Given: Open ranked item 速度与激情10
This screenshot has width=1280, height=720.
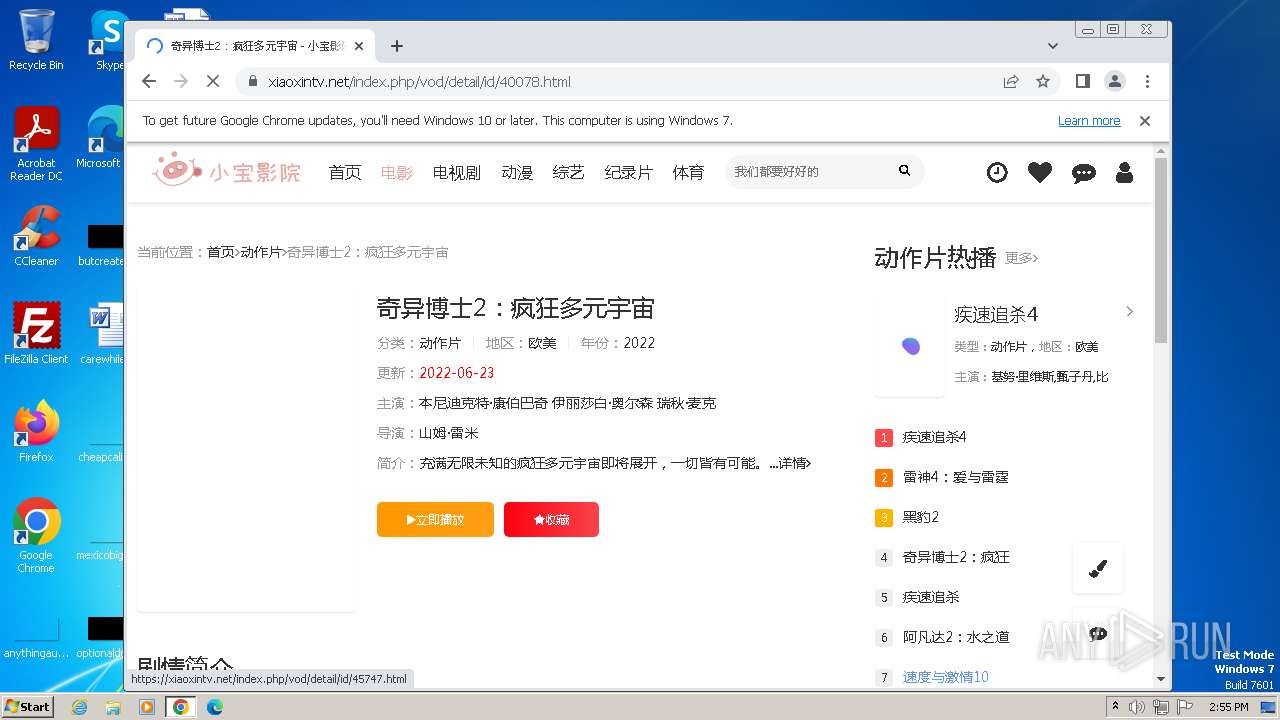Looking at the screenshot, I should click(x=945, y=677).
